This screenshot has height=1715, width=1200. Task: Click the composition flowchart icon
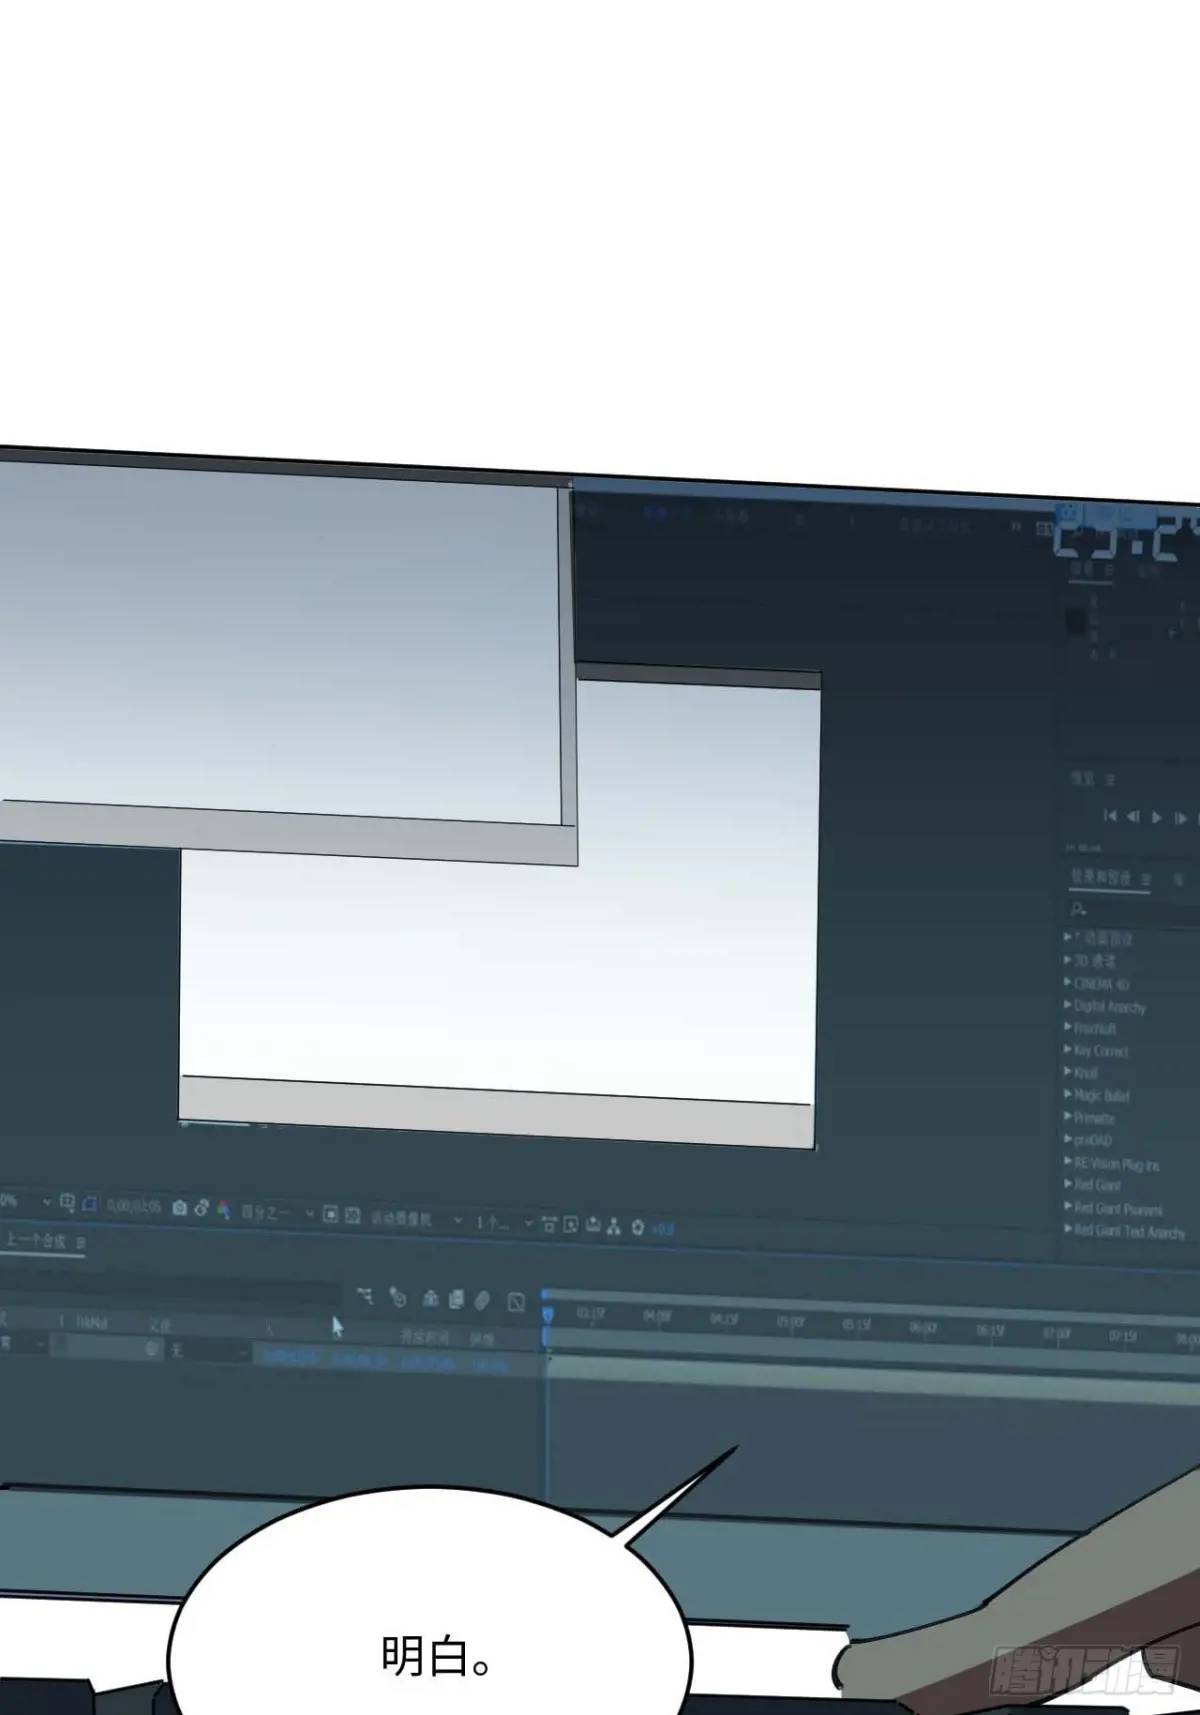coord(613,1226)
